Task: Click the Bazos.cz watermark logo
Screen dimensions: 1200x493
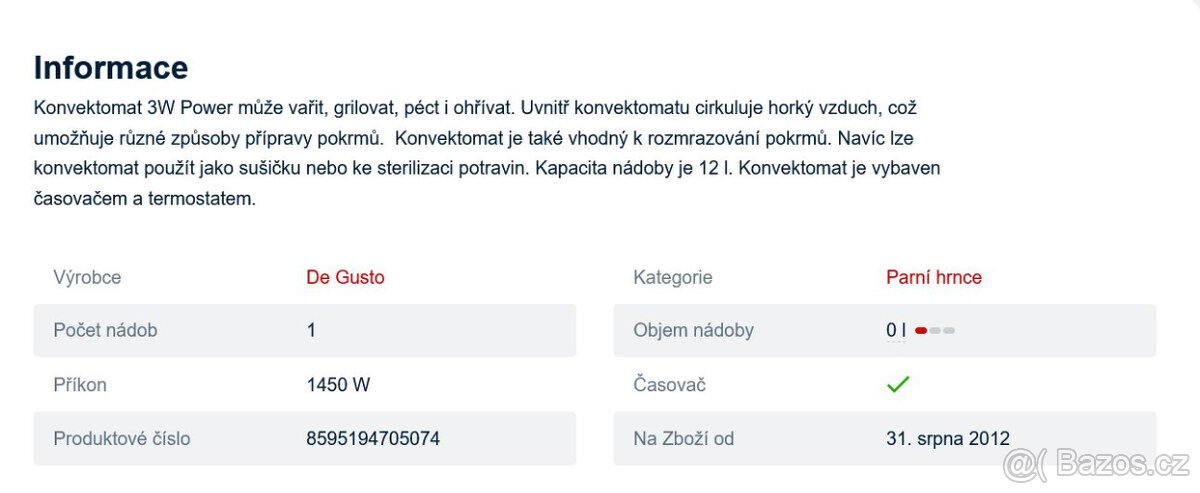Action: [x=1095, y=464]
